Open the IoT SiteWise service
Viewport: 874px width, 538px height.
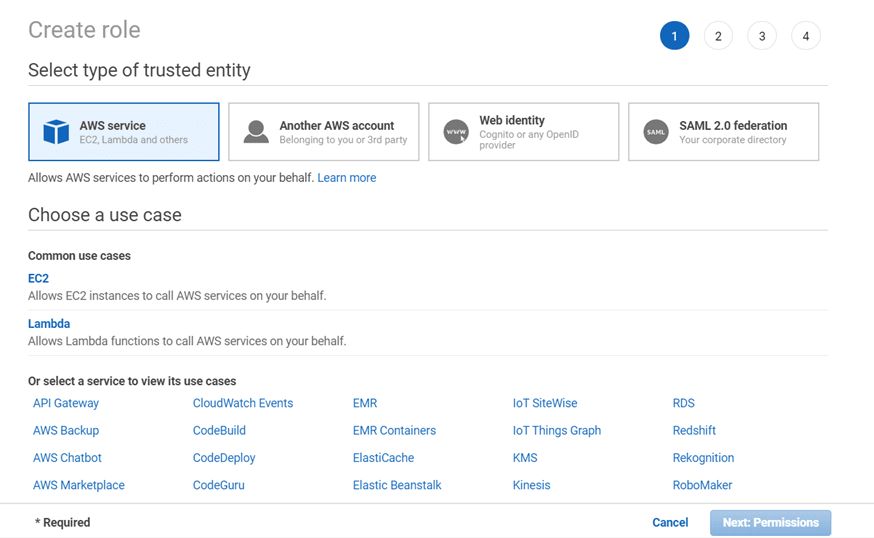(x=545, y=403)
